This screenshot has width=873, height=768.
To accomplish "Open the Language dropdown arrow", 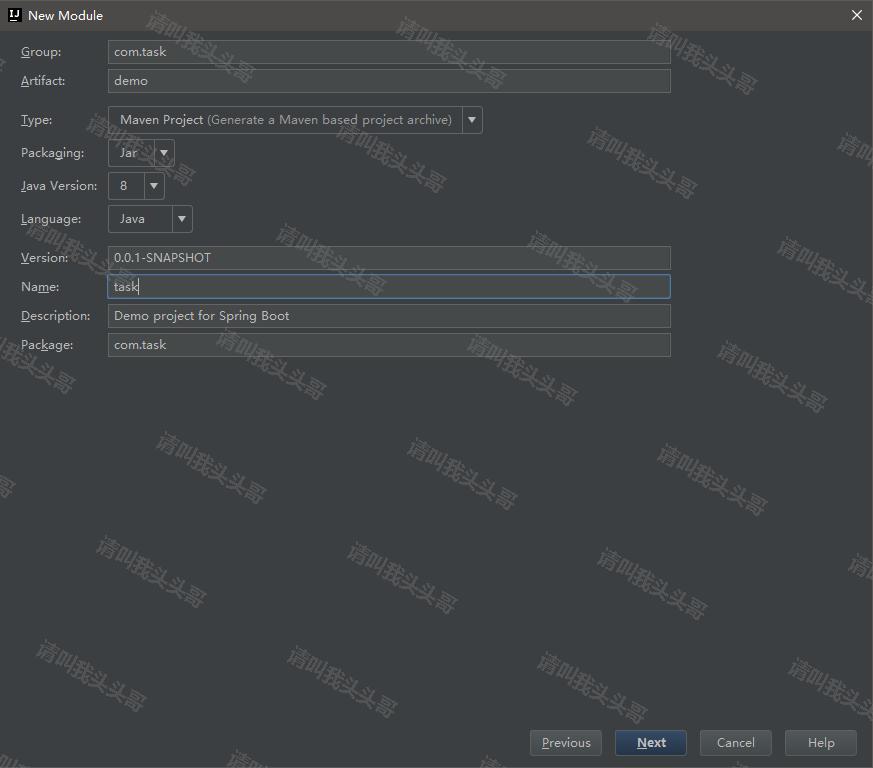I will click(182, 219).
